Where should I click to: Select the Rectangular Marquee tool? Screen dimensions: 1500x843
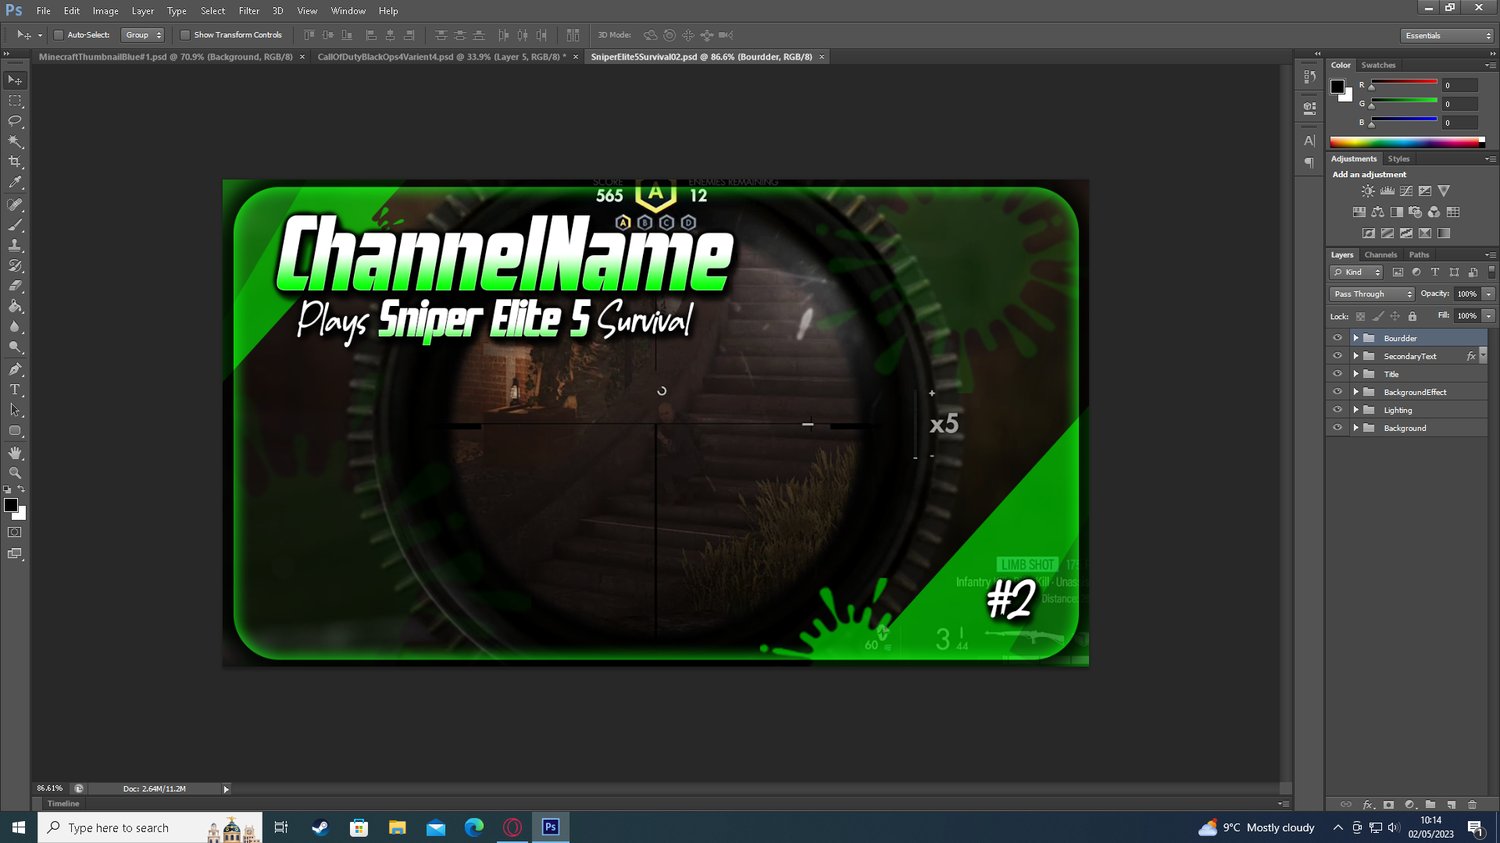pyautogui.click(x=15, y=101)
